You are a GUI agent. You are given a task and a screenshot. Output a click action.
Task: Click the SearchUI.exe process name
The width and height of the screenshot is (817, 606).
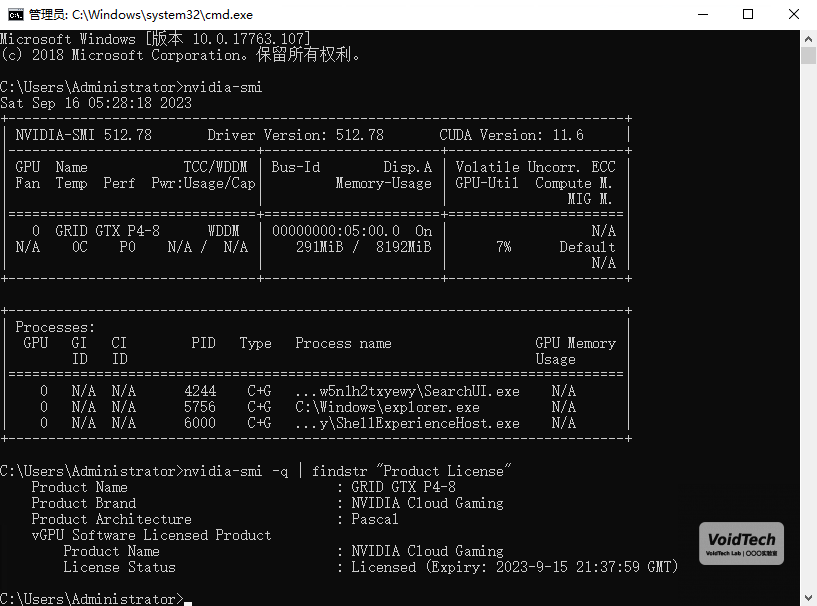pos(407,391)
